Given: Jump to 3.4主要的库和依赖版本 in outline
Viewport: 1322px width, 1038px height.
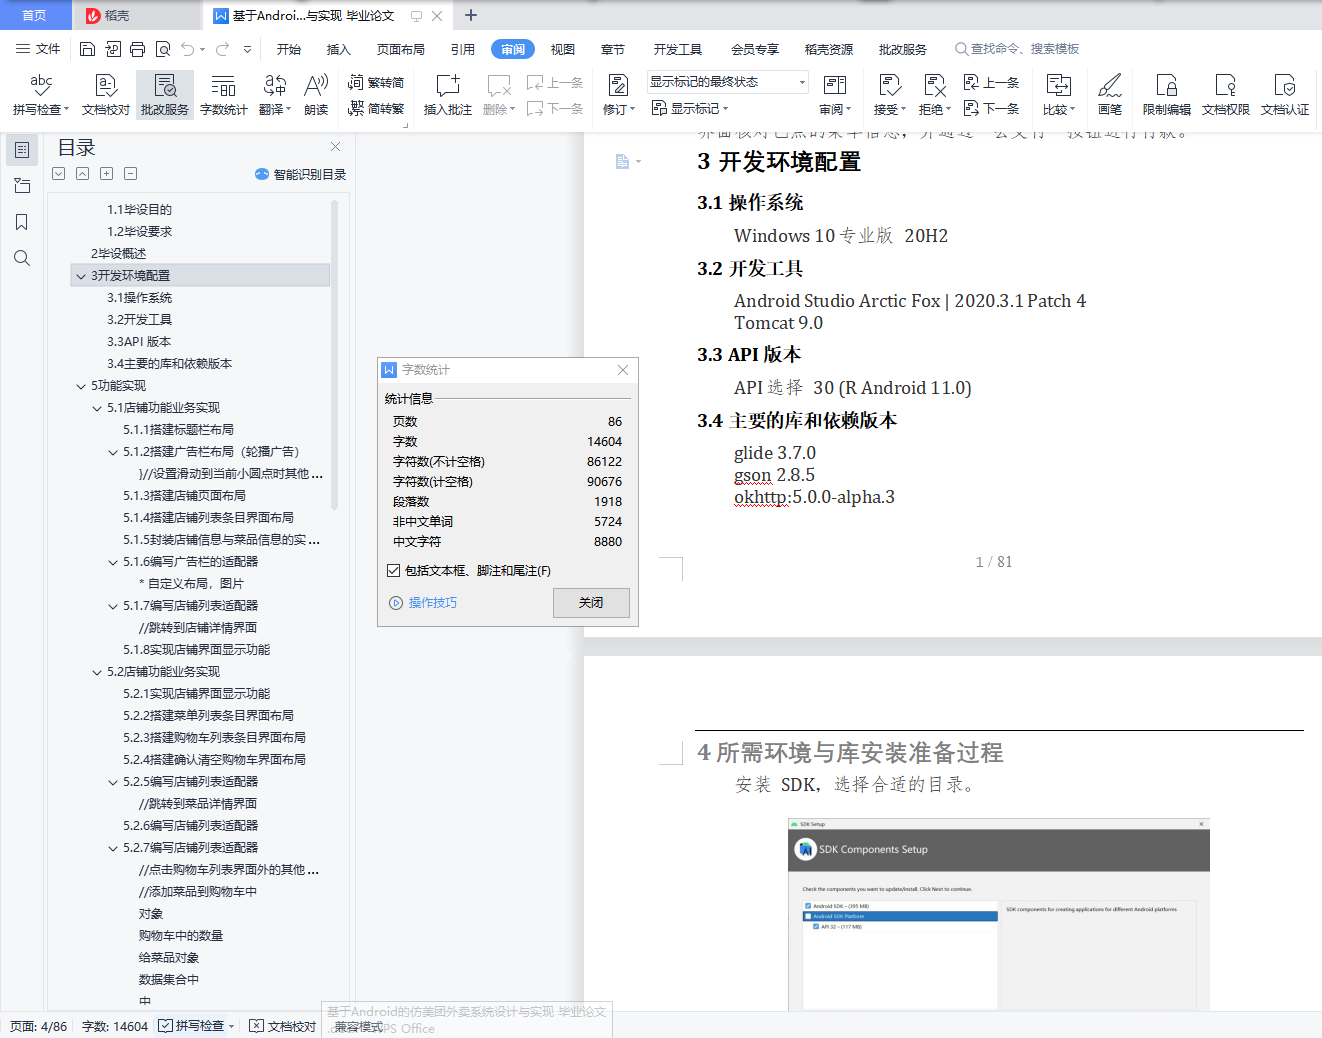Looking at the screenshot, I should [x=169, y=364].
